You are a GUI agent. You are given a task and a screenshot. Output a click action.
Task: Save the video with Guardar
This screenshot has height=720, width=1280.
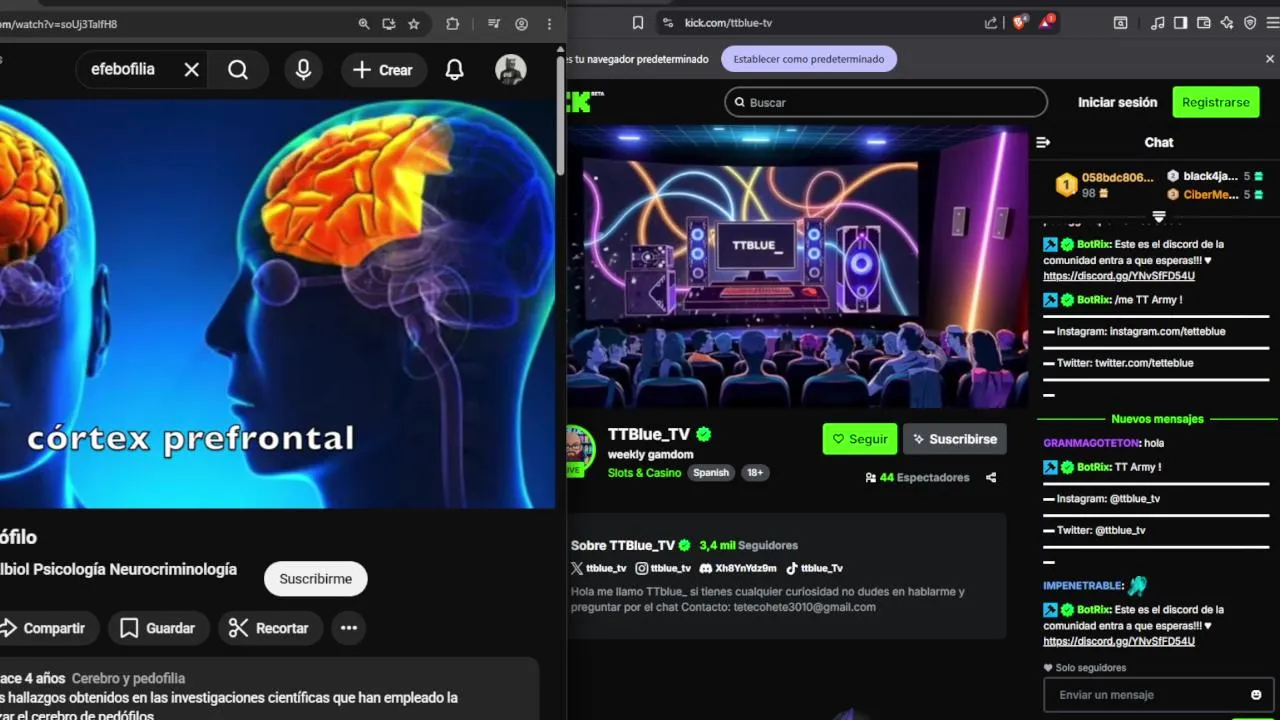(158, 628)
